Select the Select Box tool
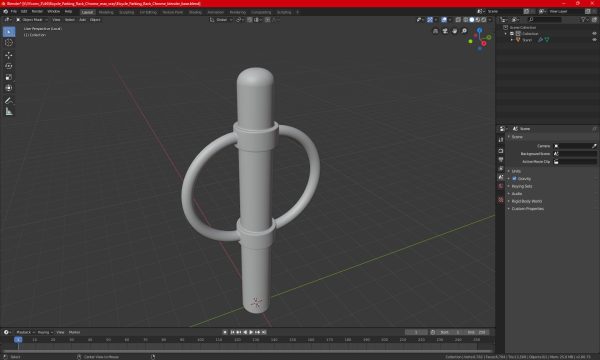The width and height of the screenshot is (600, 360). pos(9,32)
